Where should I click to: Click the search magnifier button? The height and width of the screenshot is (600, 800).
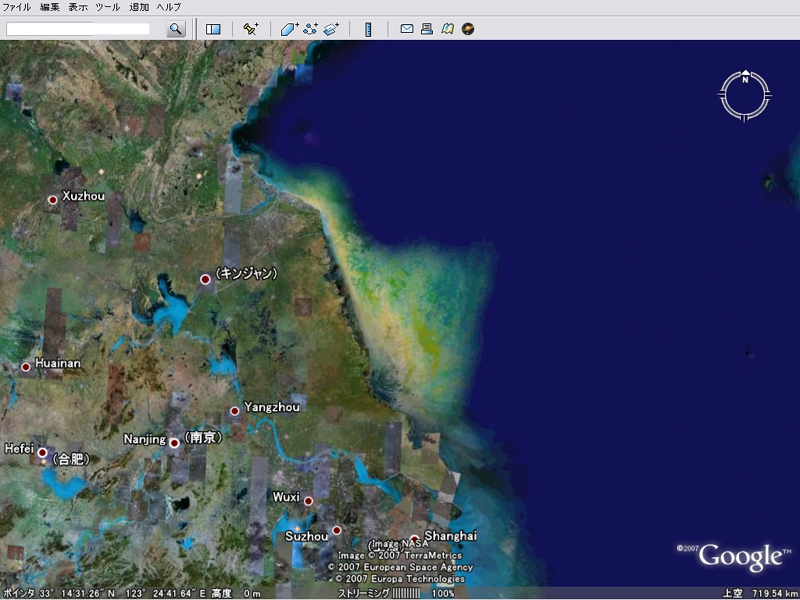coord(176,29)
